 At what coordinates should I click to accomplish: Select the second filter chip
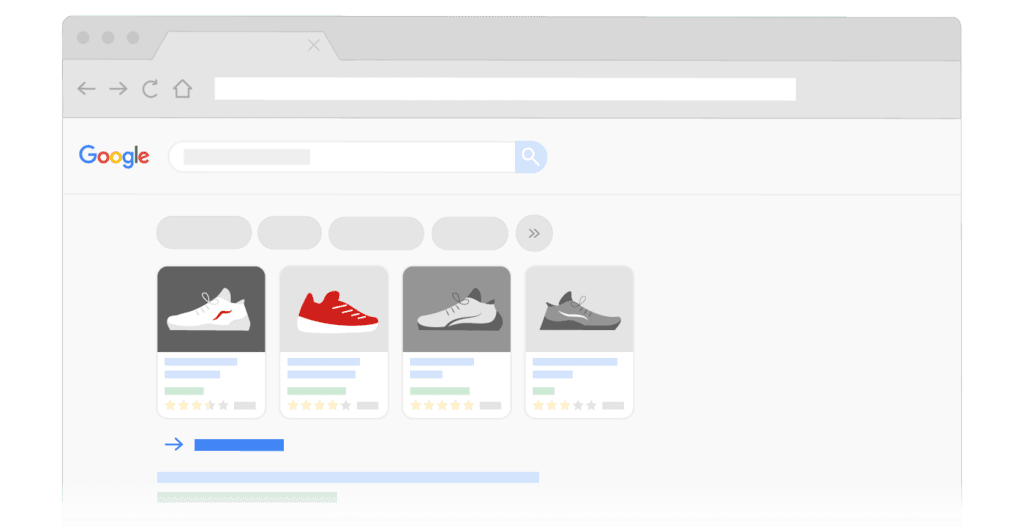(x=289, y=233)
